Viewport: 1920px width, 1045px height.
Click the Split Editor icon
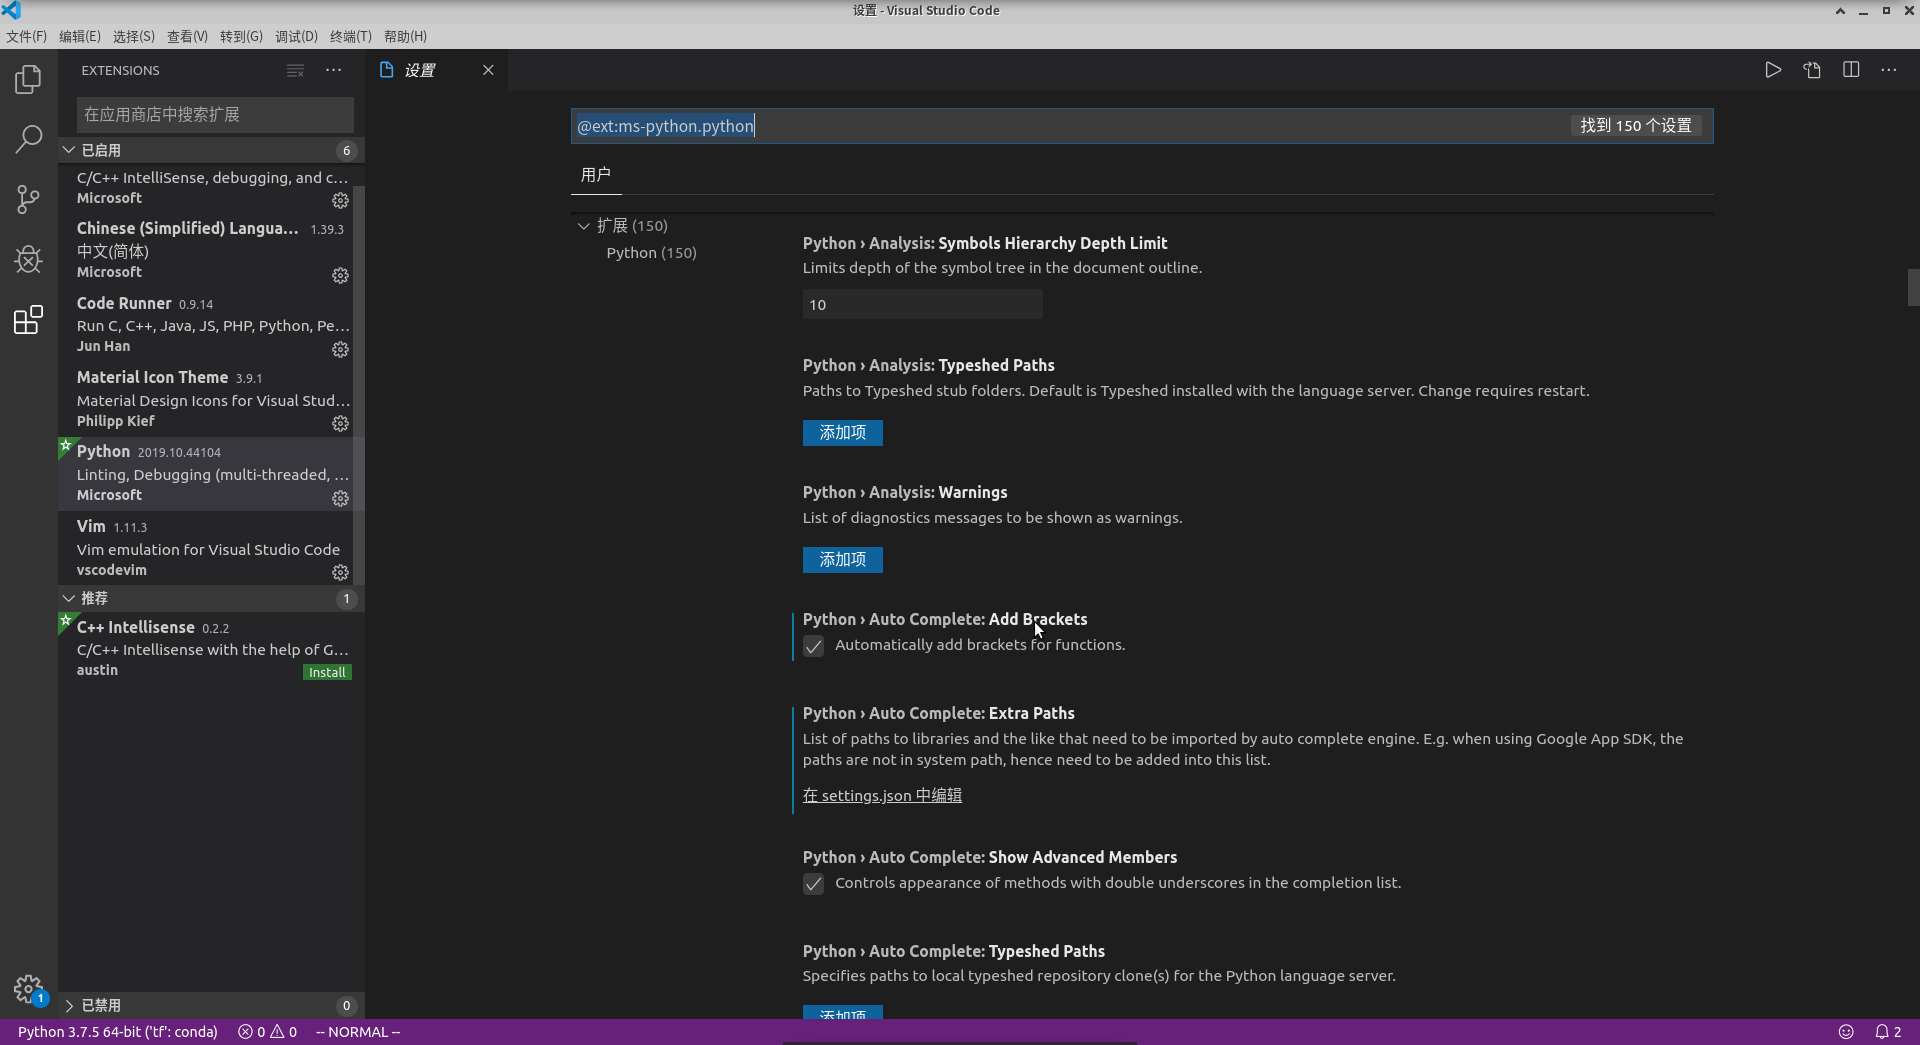coord(1851,70)
